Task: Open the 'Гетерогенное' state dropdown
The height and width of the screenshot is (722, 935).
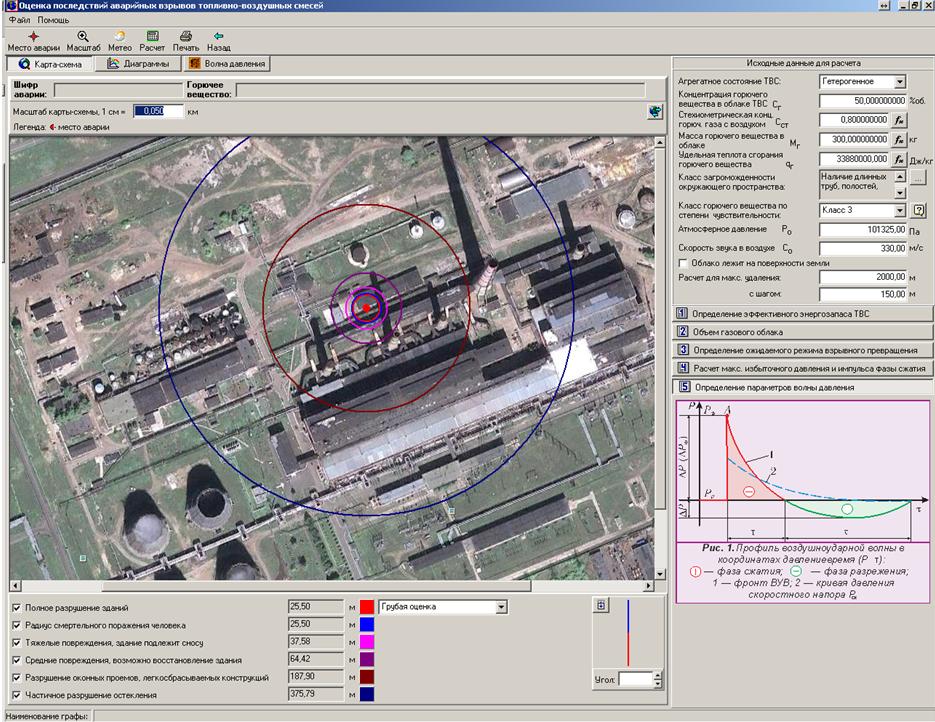Action: [900, 82]
